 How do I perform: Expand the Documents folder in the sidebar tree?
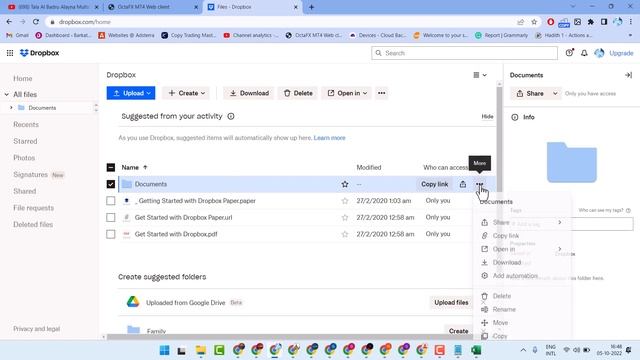[x=11, y=108]
